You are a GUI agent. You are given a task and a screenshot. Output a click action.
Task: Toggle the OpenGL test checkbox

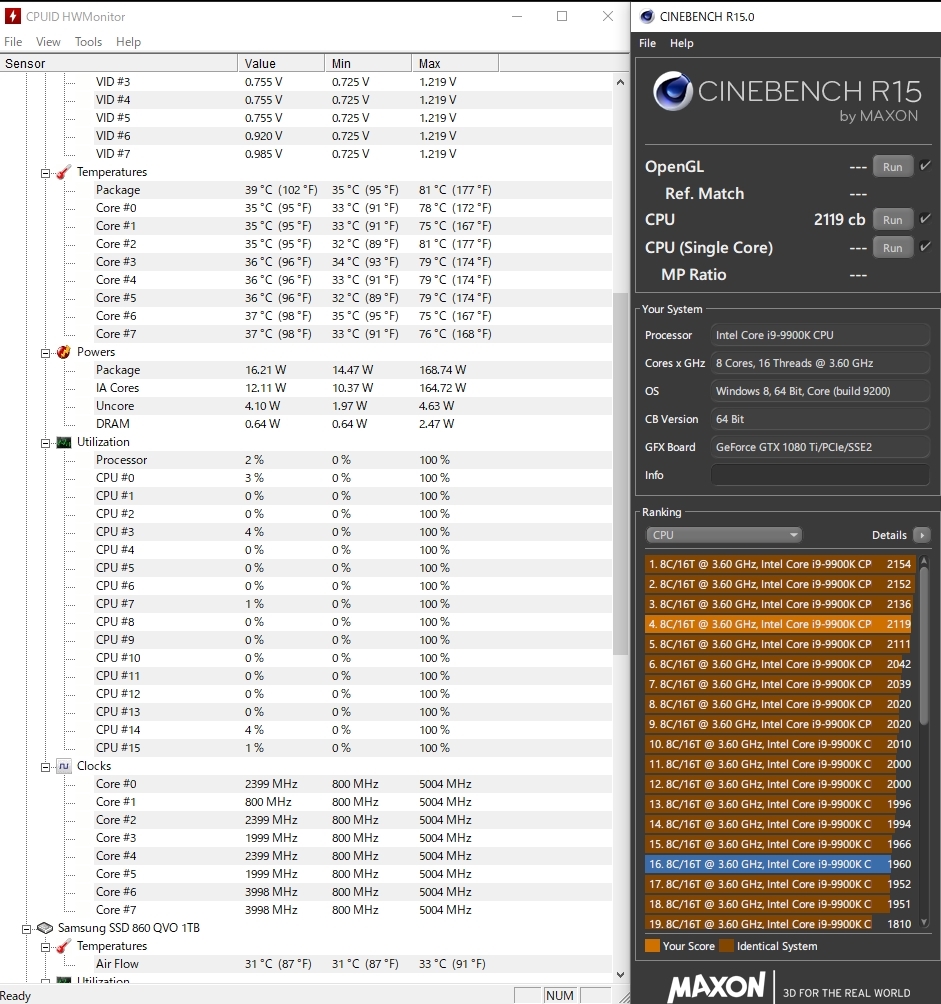(x=925, y=166)
